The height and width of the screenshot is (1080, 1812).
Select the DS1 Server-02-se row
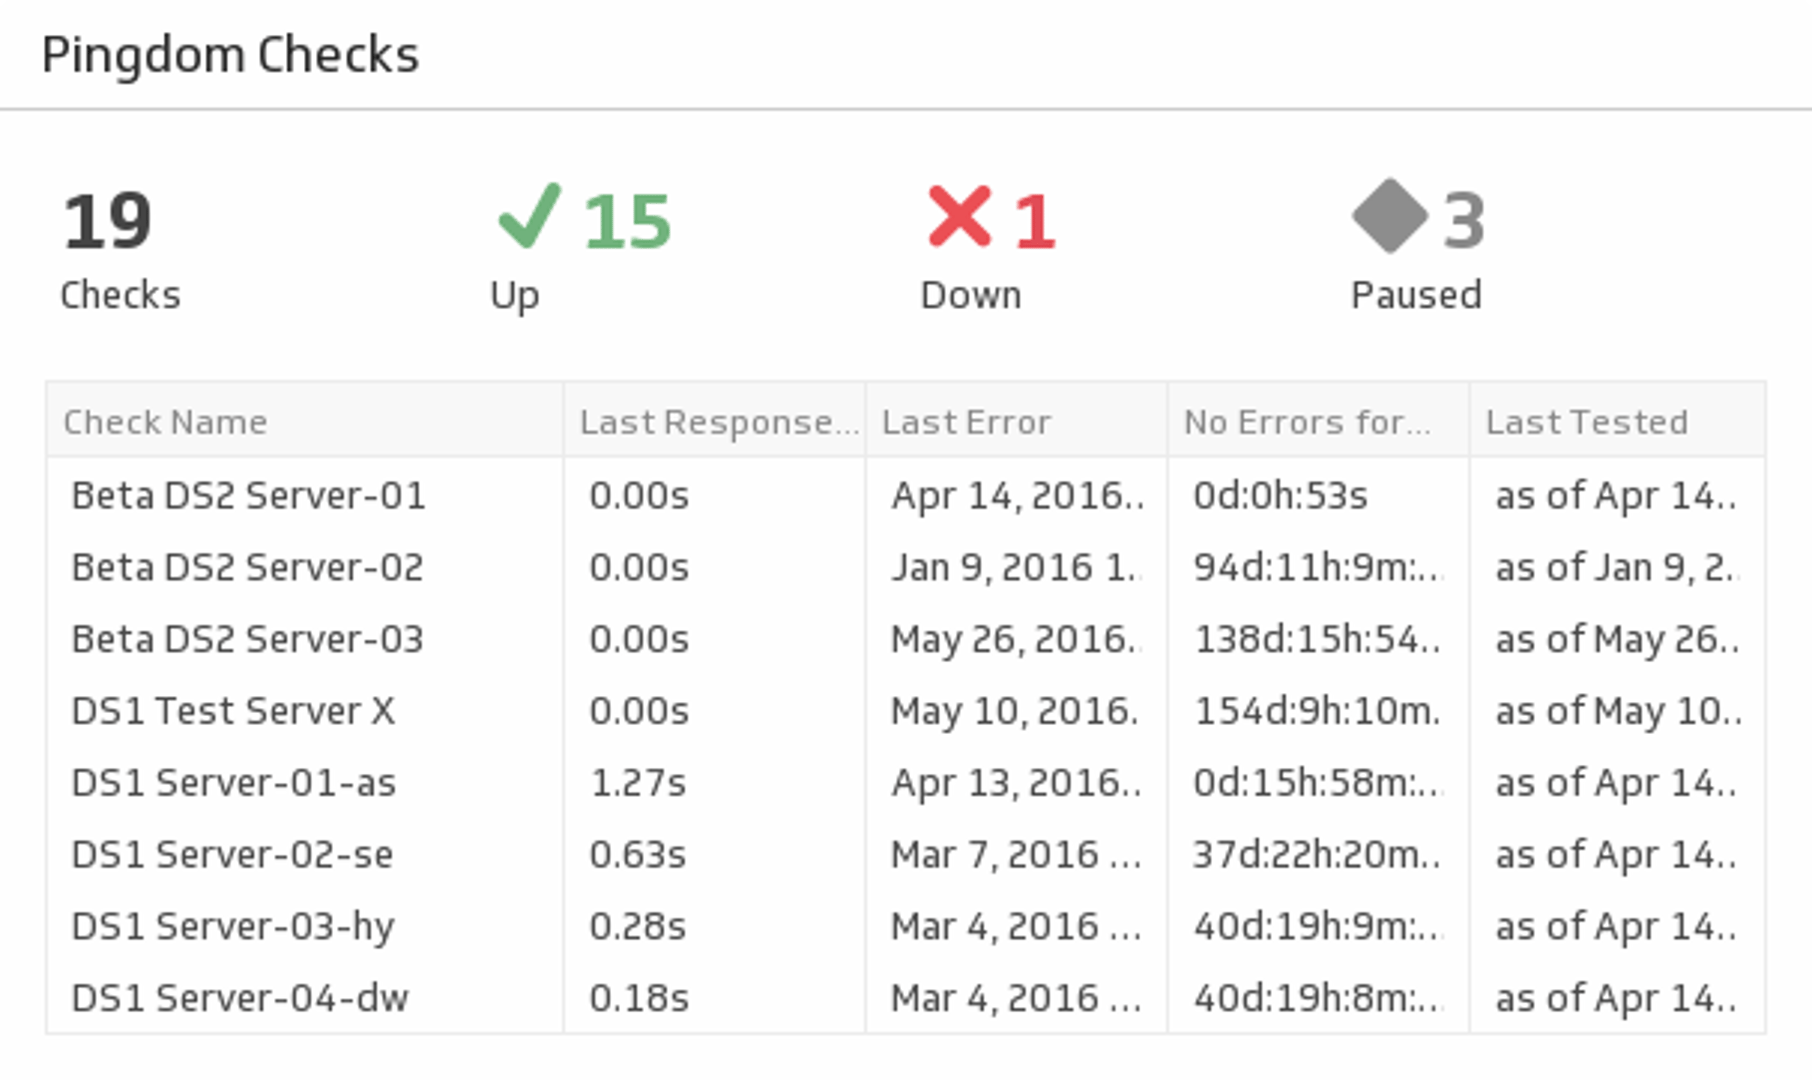[232, 855]
